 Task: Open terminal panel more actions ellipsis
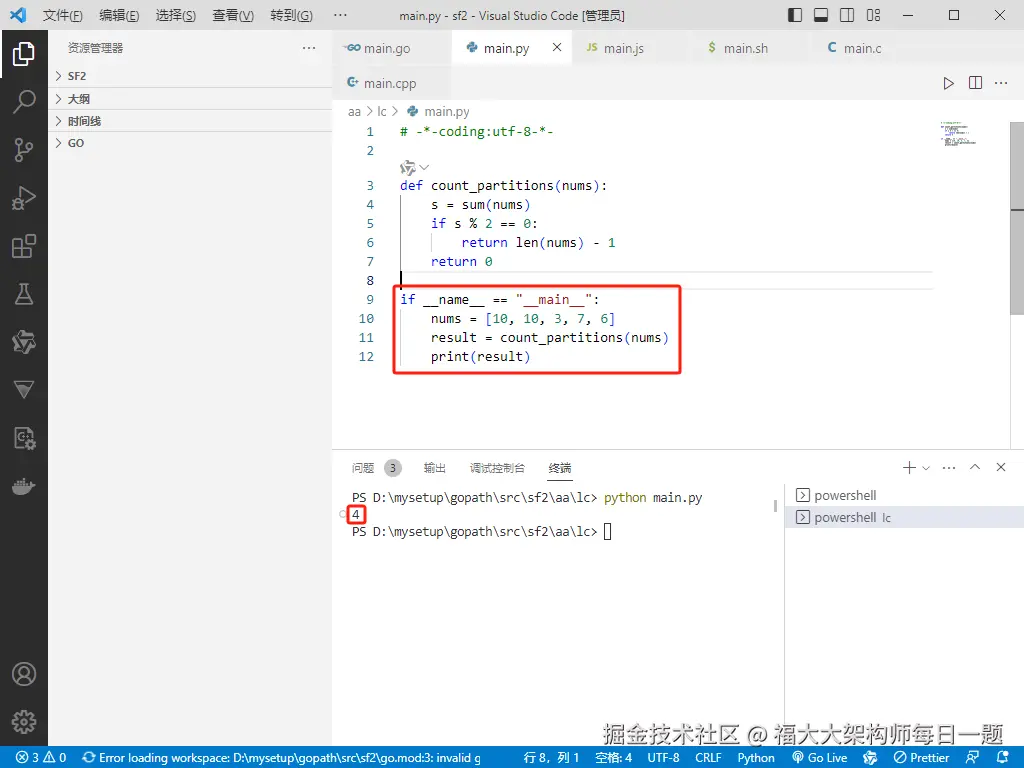click(949, 468)
